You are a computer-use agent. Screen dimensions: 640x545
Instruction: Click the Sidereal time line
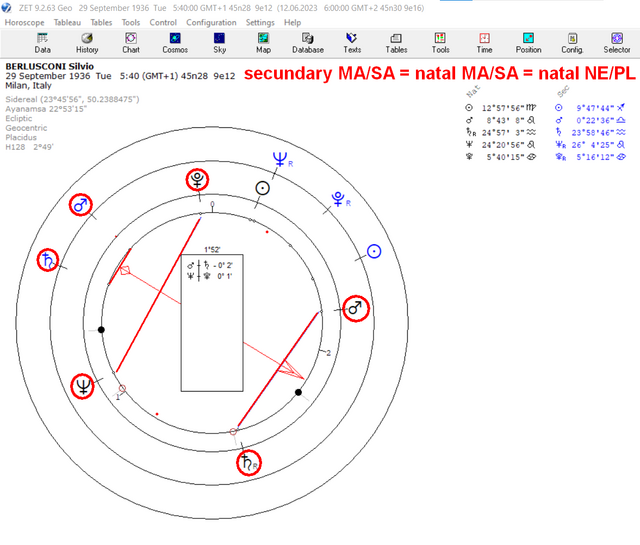(72, 99)
